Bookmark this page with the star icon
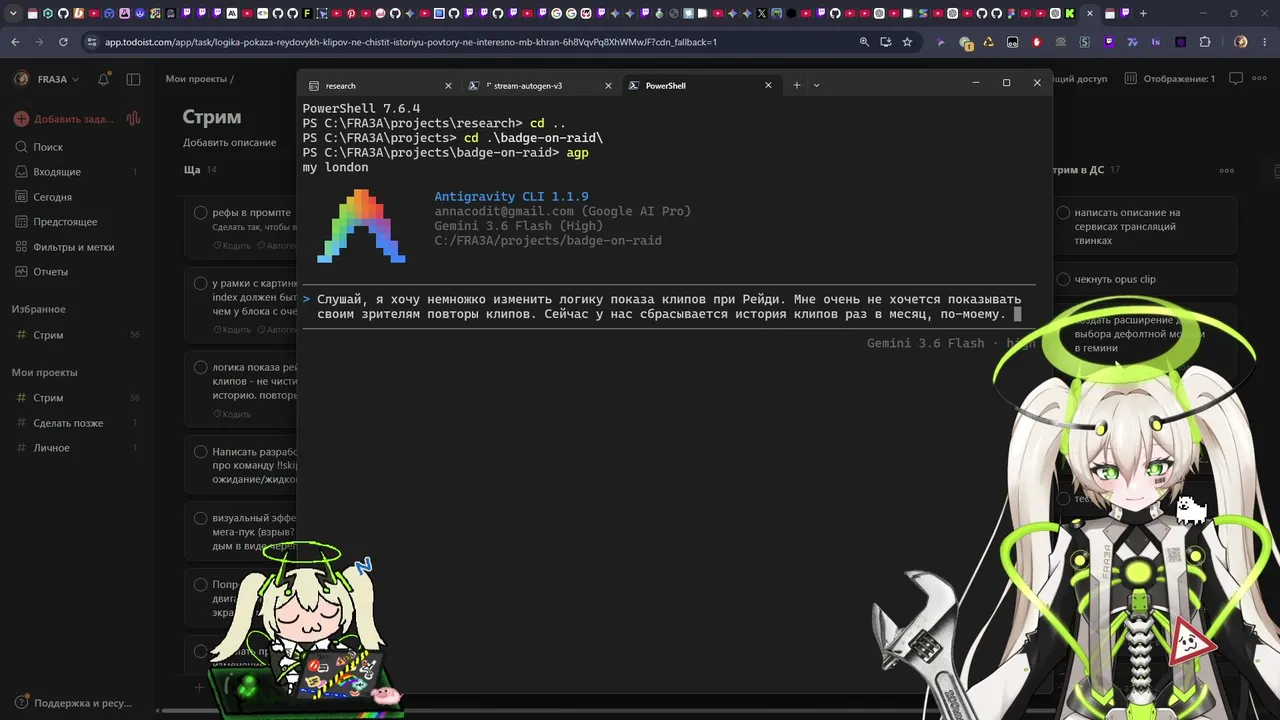The image size is (1280, 720). pyautogui.click(x=907, y=42)
